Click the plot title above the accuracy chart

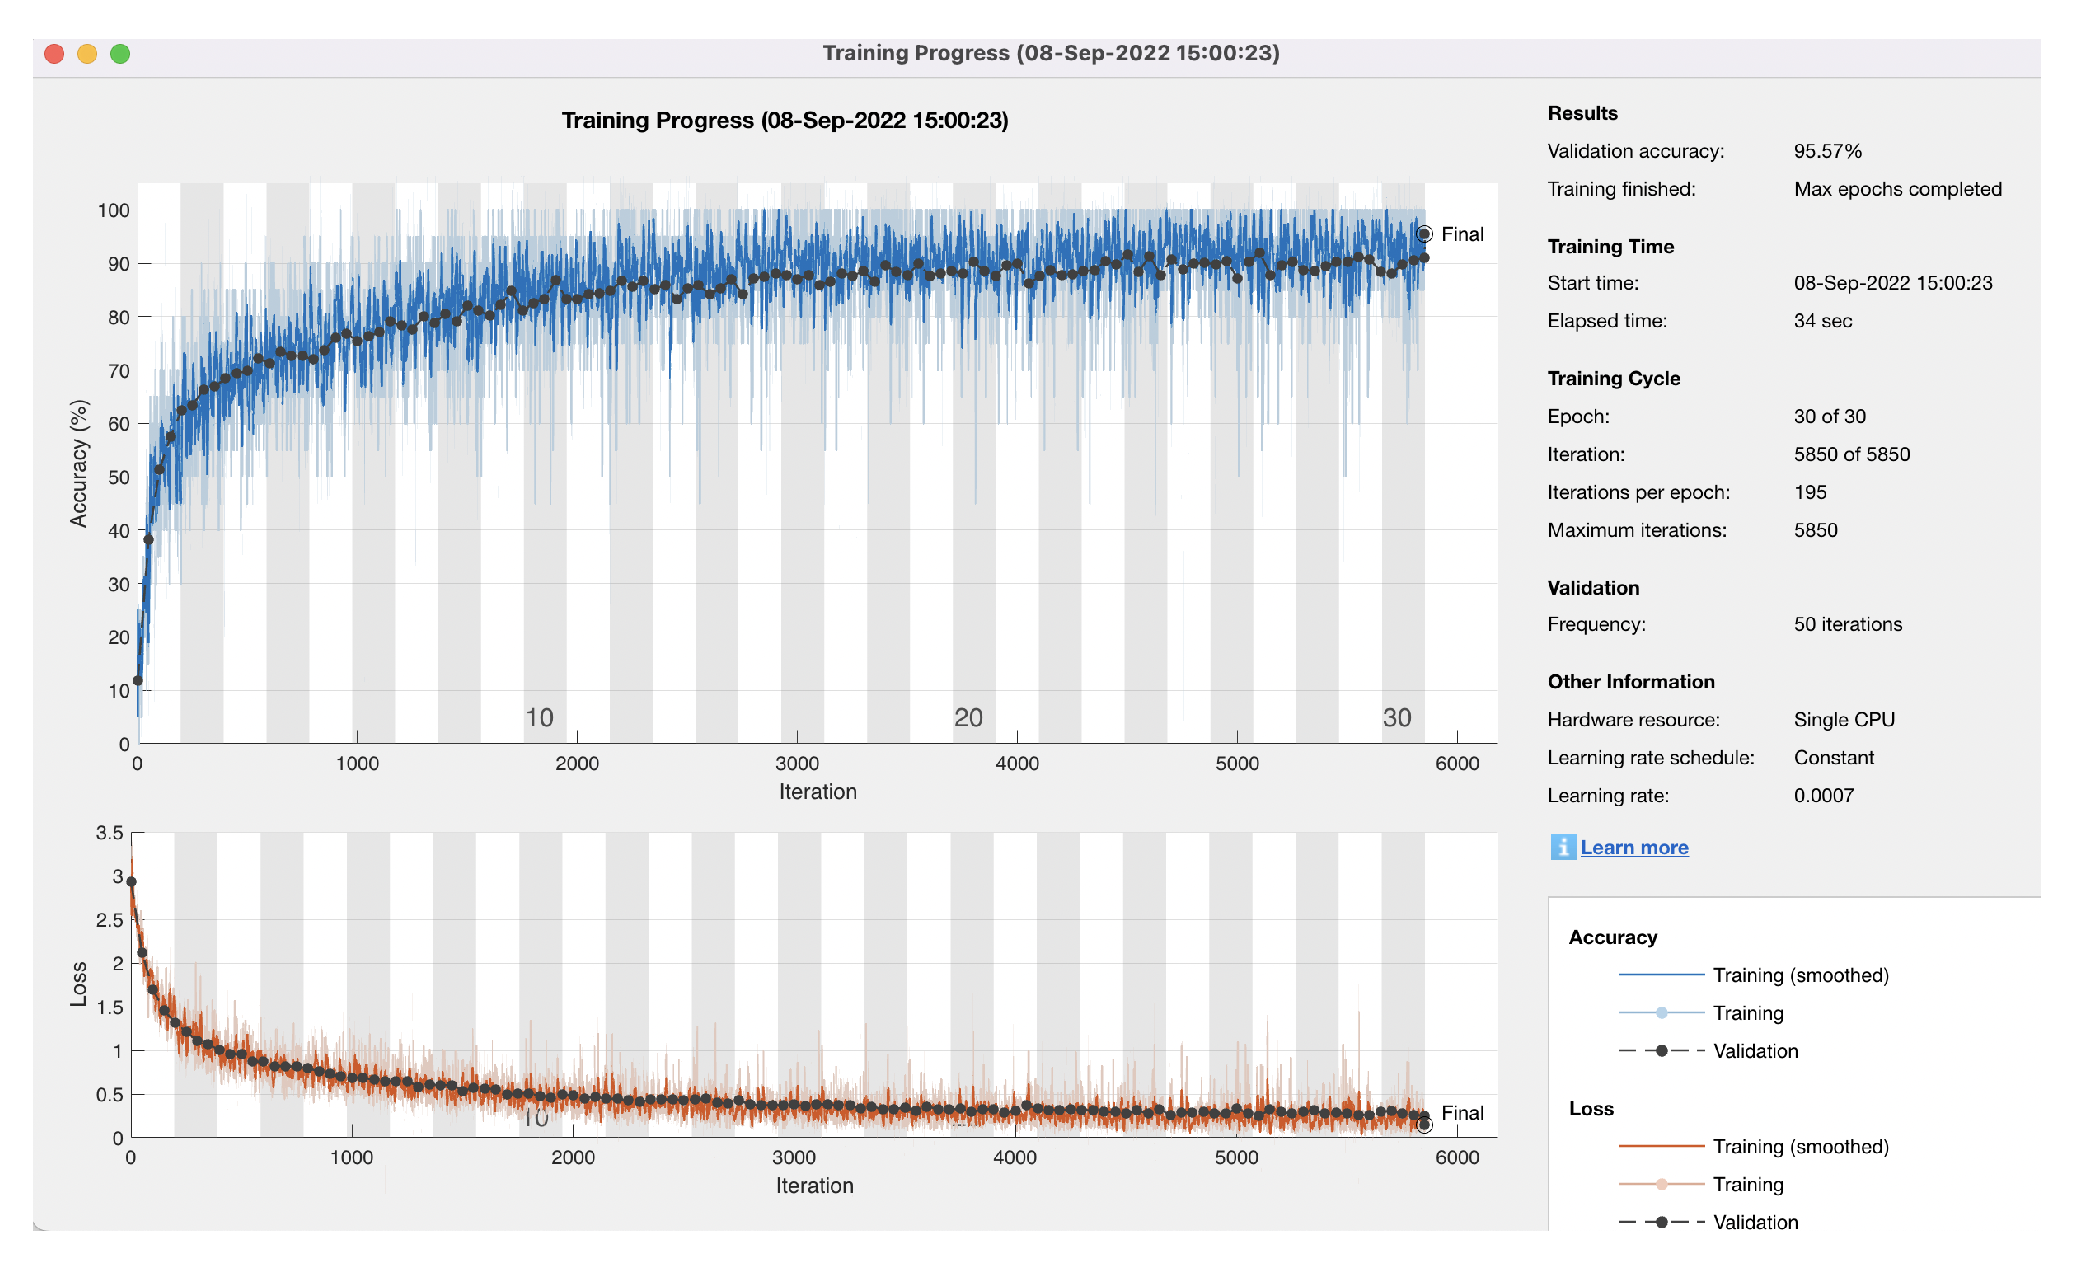click(784, 120)
